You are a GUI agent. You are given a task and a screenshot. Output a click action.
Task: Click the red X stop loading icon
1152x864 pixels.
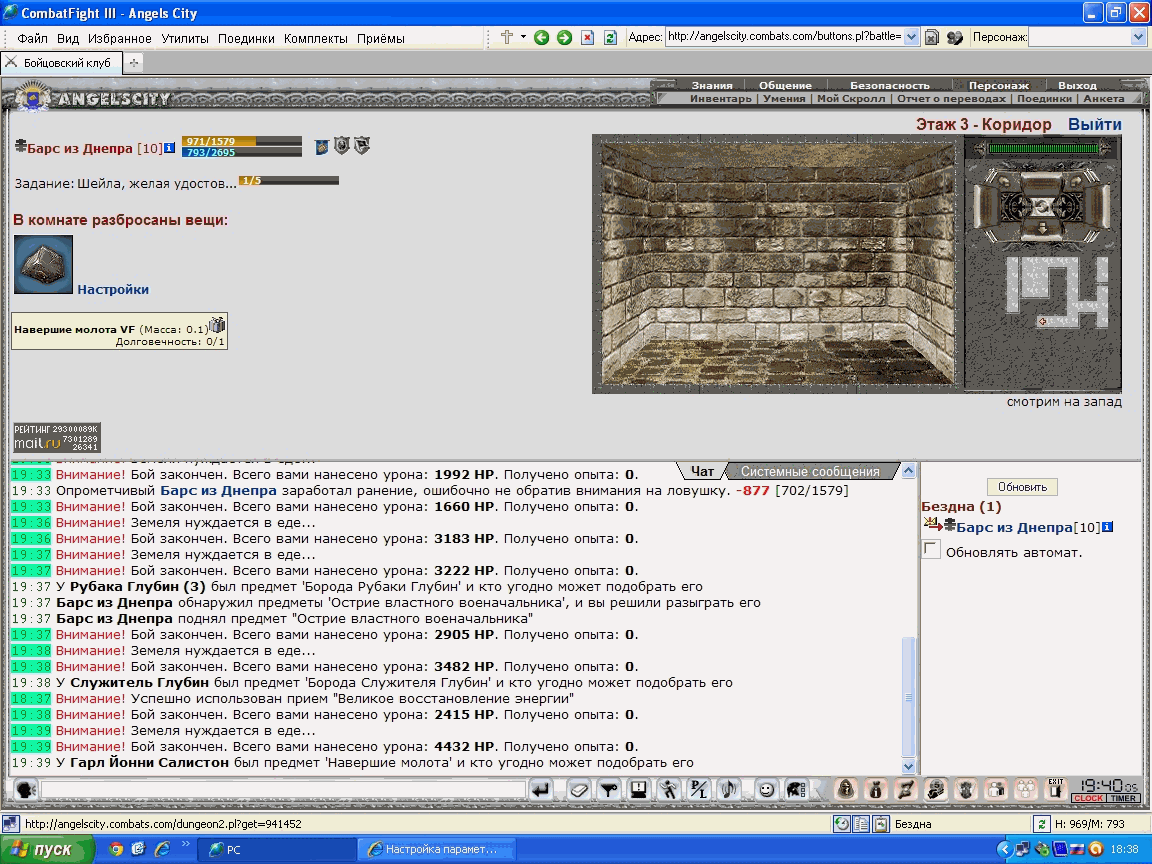[x=587, y=37]
